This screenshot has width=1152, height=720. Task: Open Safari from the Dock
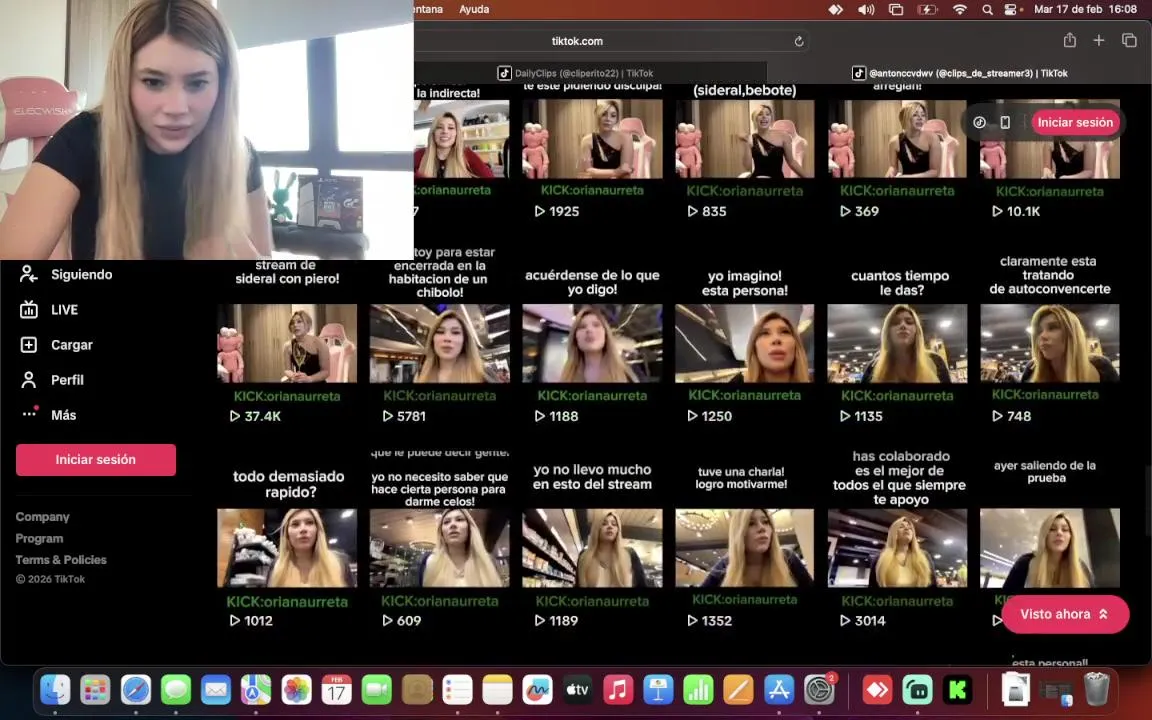(x=136, y=690)
